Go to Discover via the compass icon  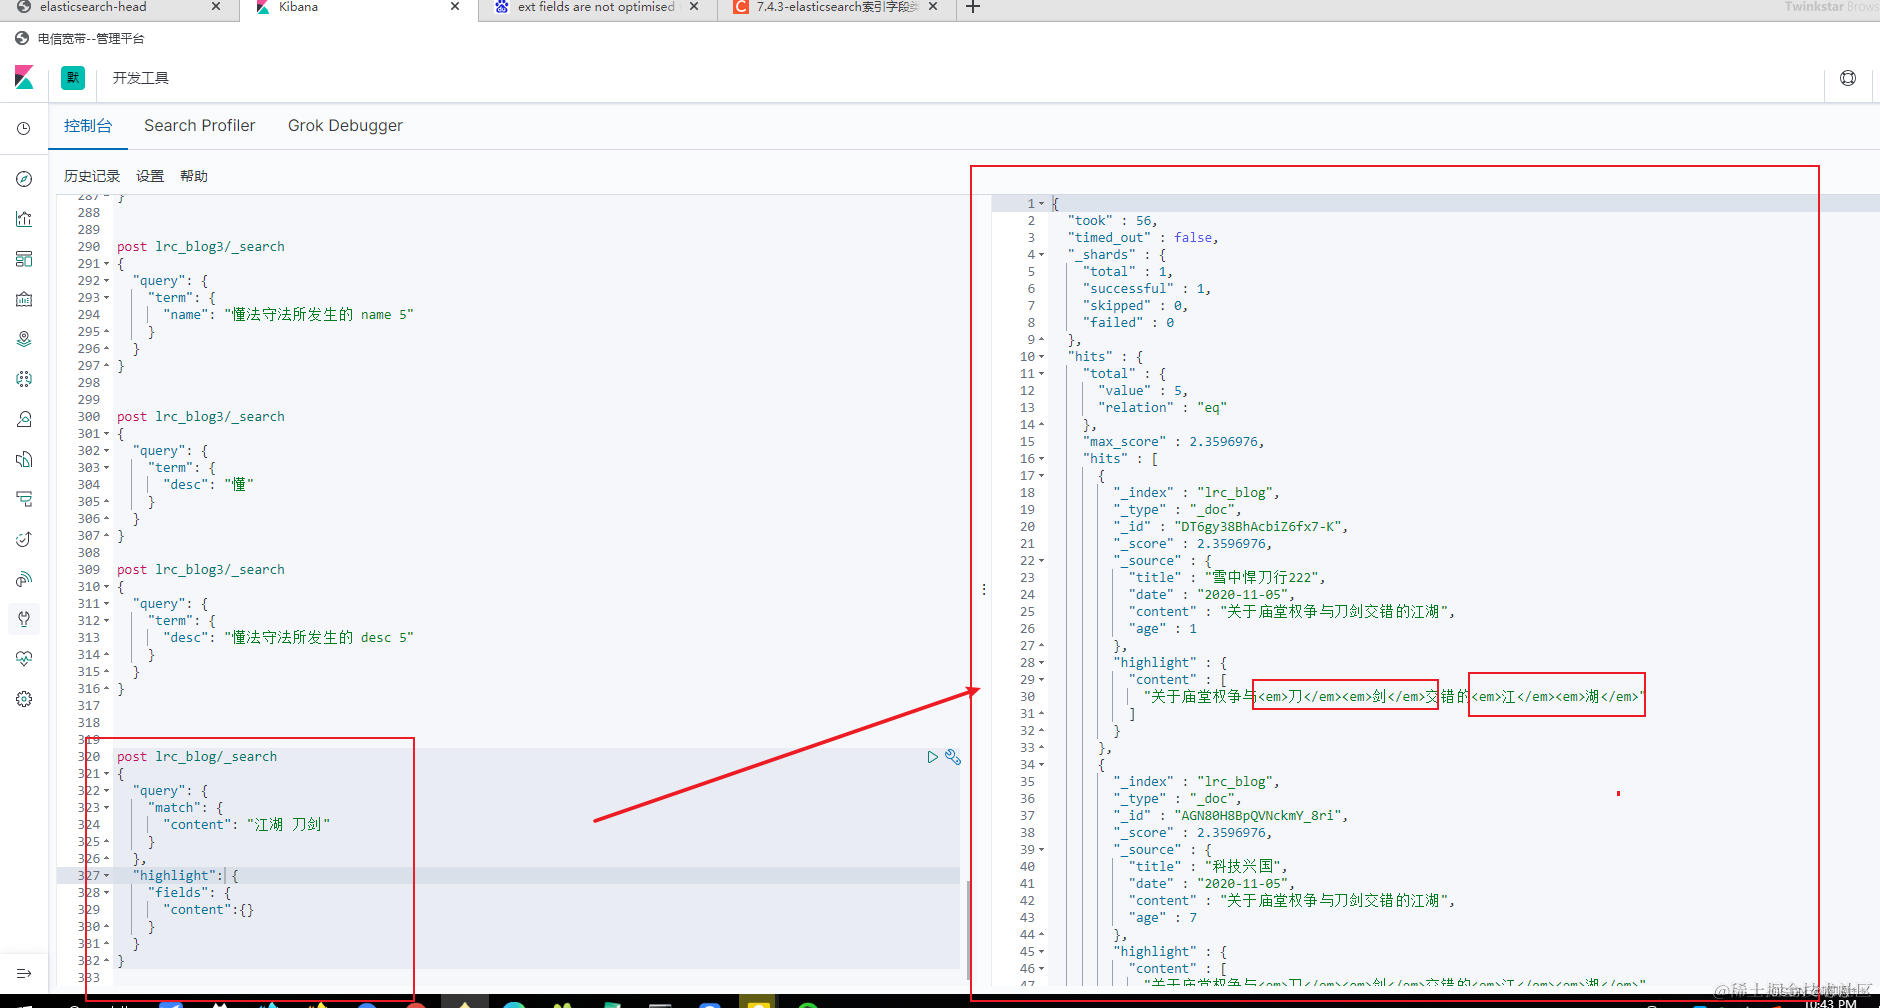tap(24, 179)
